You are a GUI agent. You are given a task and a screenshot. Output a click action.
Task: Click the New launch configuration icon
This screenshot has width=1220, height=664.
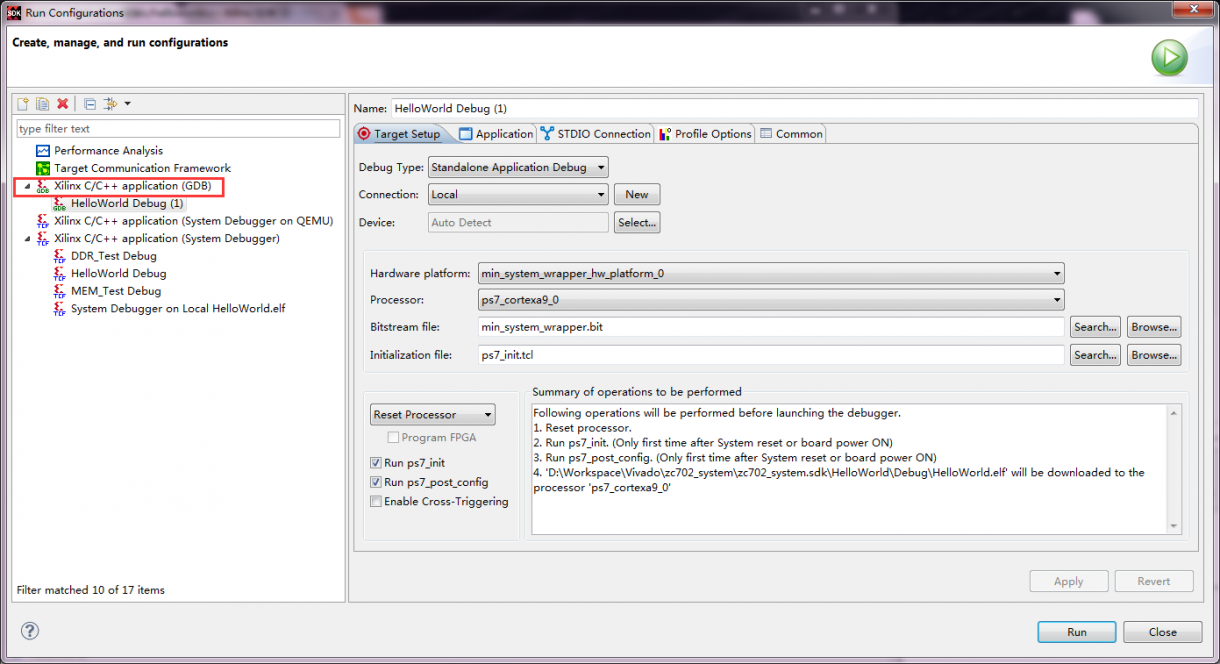tap(23, 104)
